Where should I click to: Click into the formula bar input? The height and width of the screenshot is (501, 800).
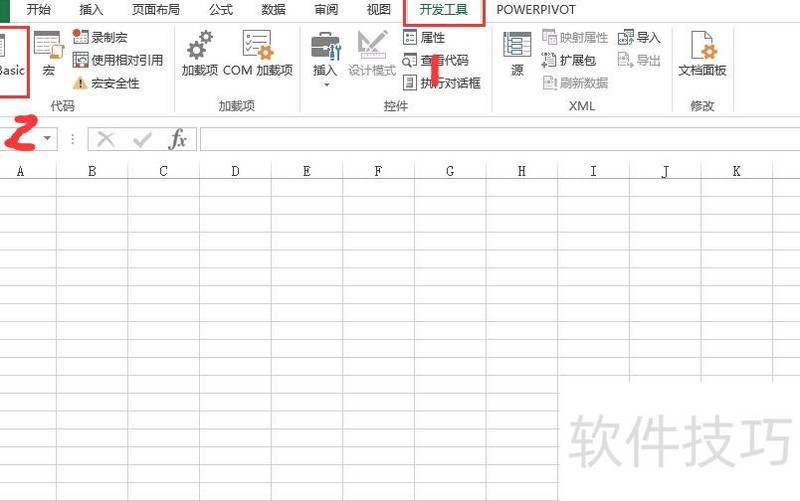500,139
